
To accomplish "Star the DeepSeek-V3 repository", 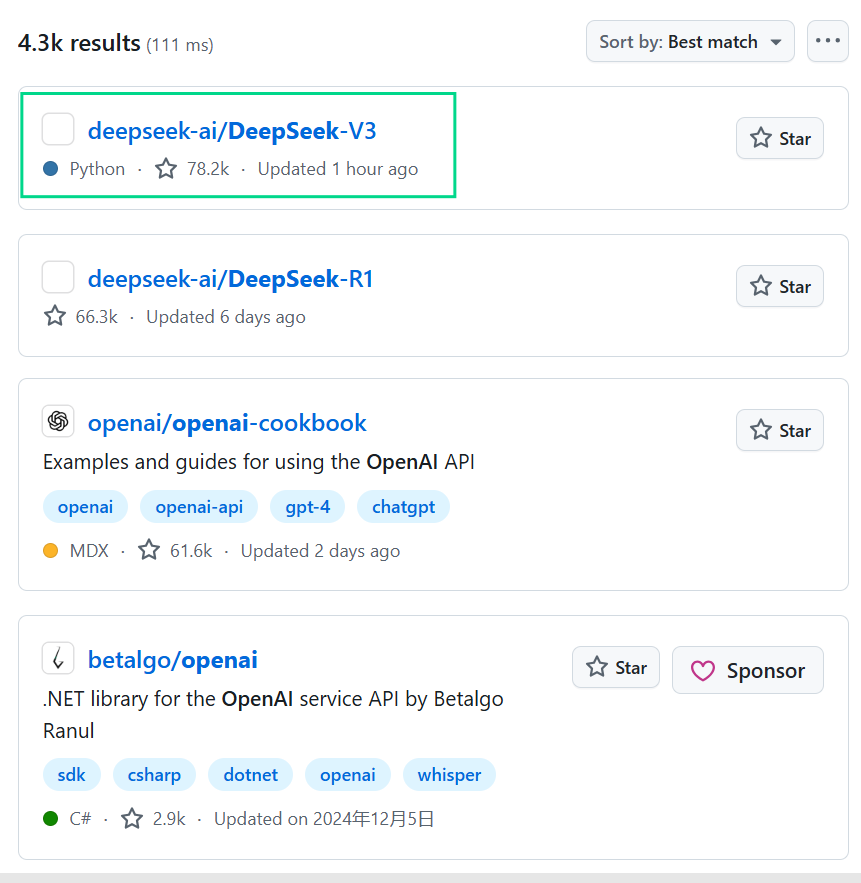I will point(779,138).
